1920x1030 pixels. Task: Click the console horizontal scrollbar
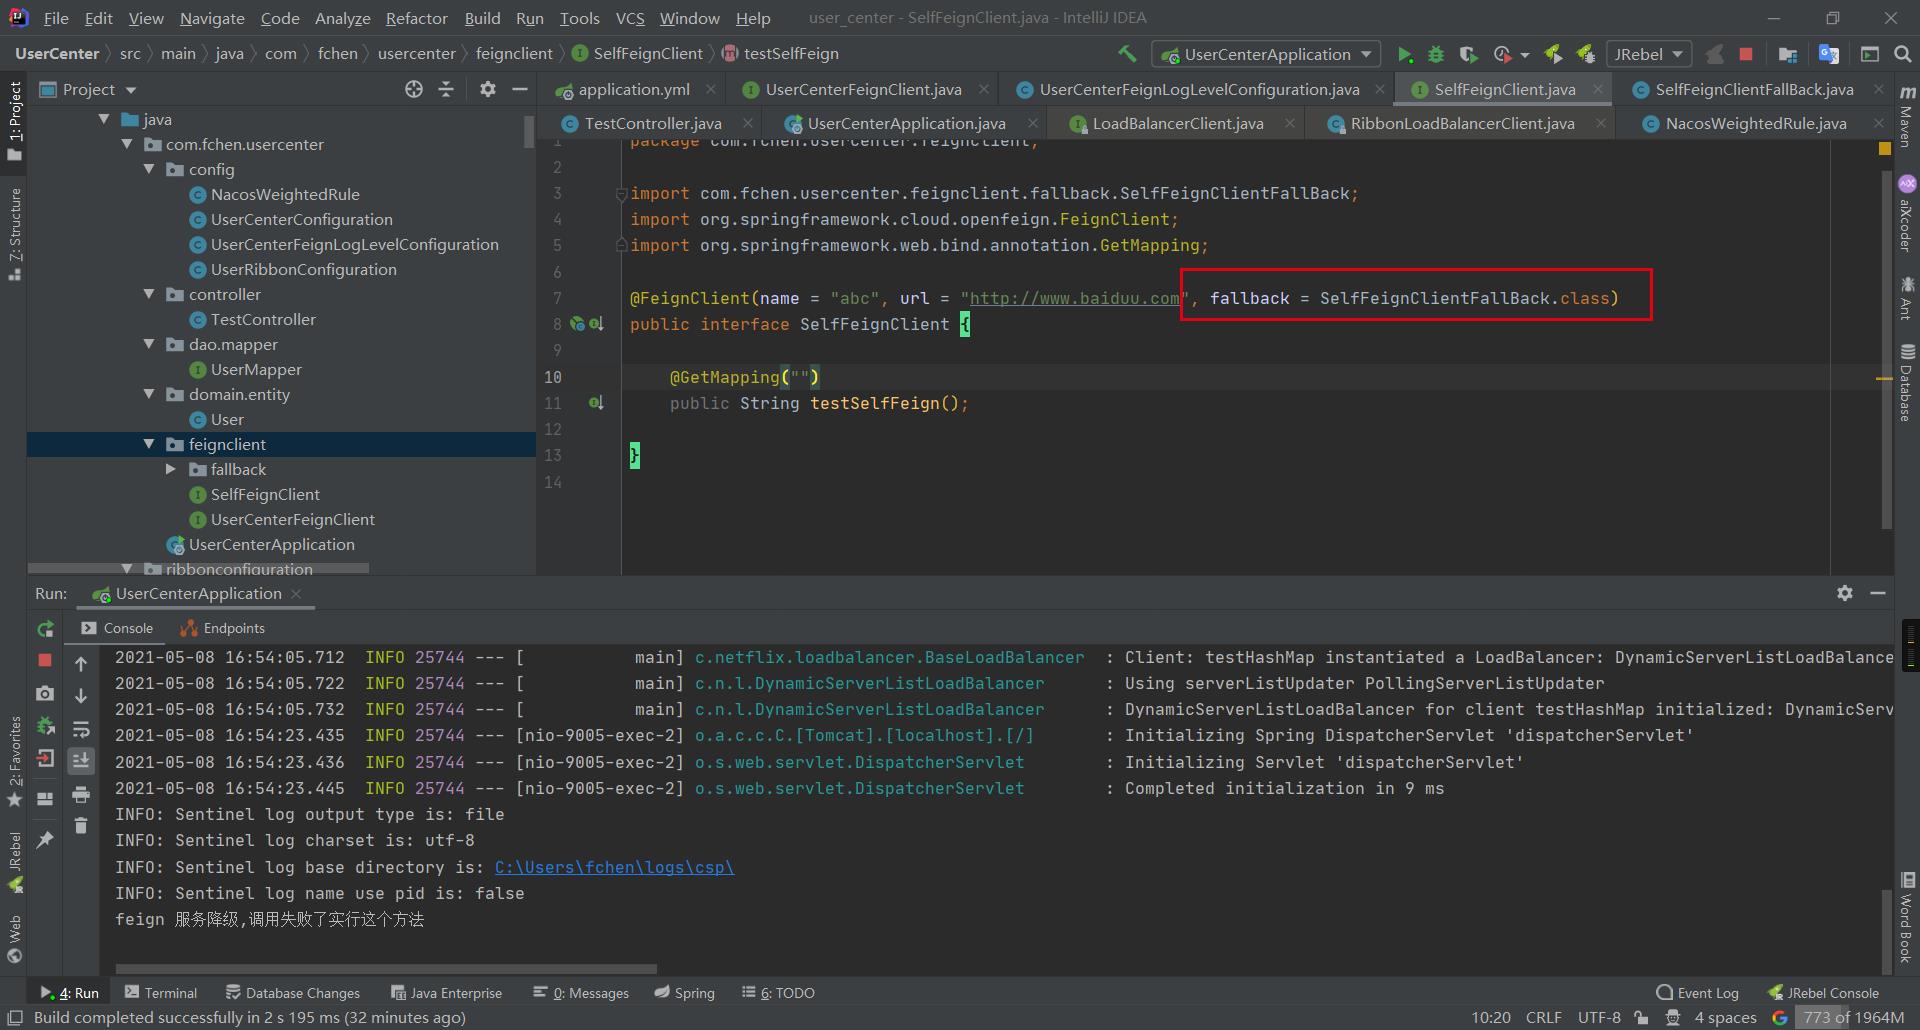(386, 968)
